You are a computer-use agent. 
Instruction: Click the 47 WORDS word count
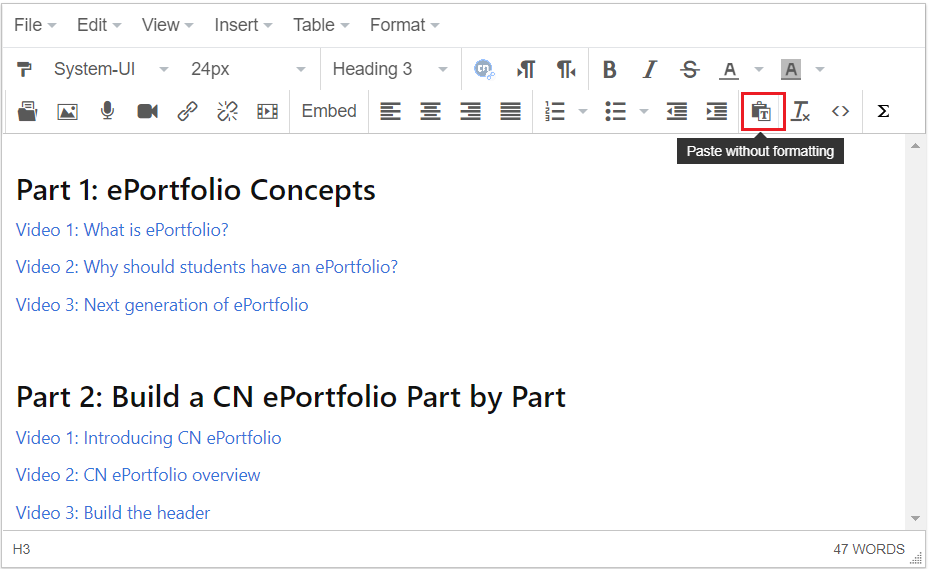[869, 549]
